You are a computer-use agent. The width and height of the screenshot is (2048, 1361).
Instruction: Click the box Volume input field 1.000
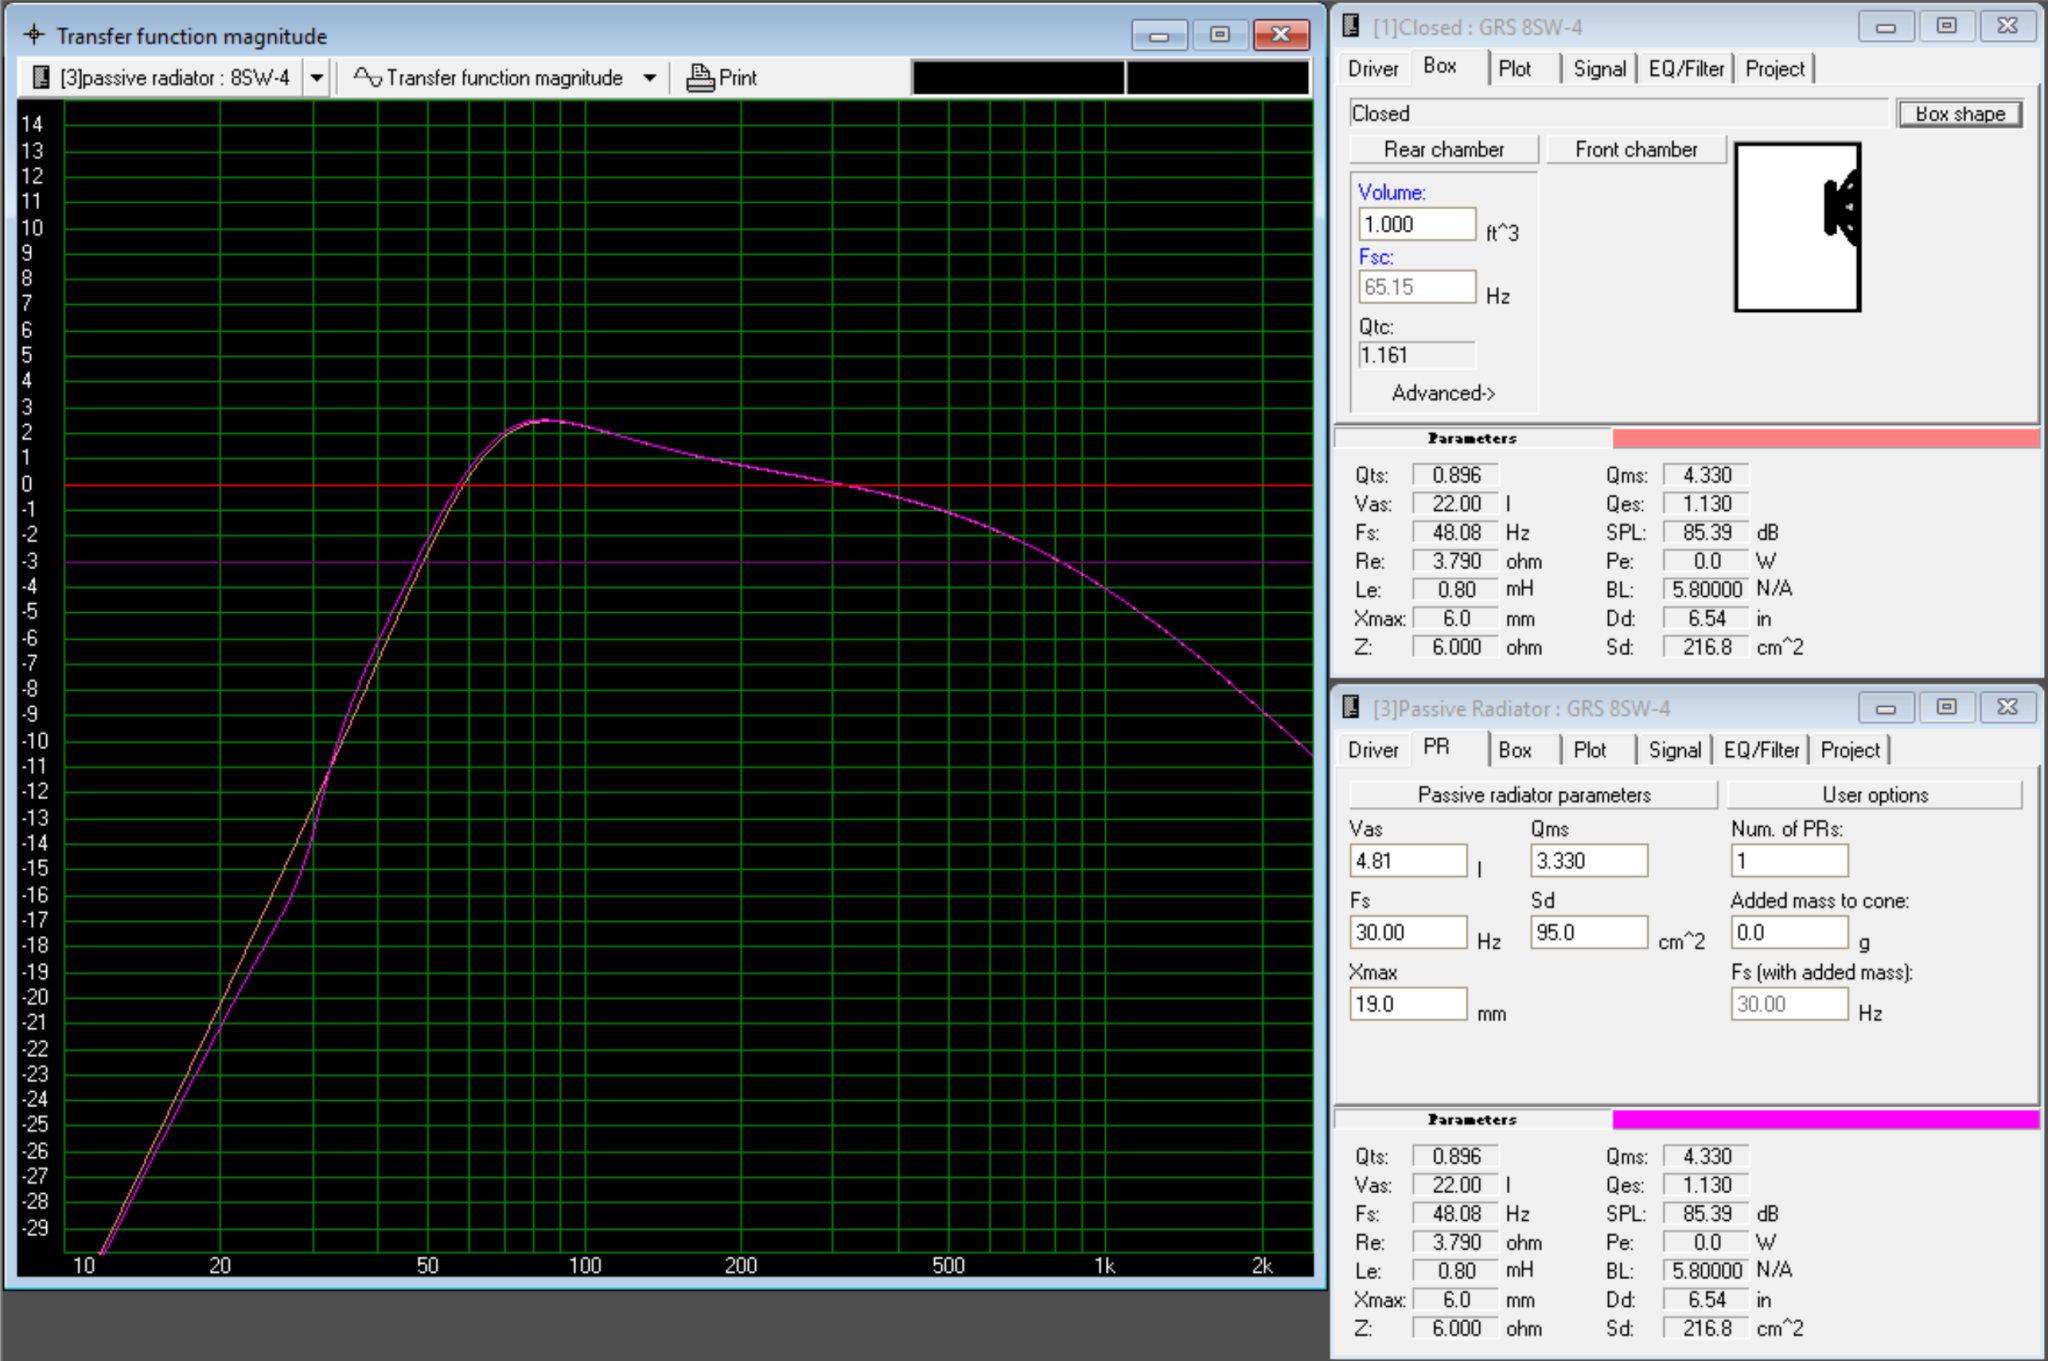coord(1416,224)
